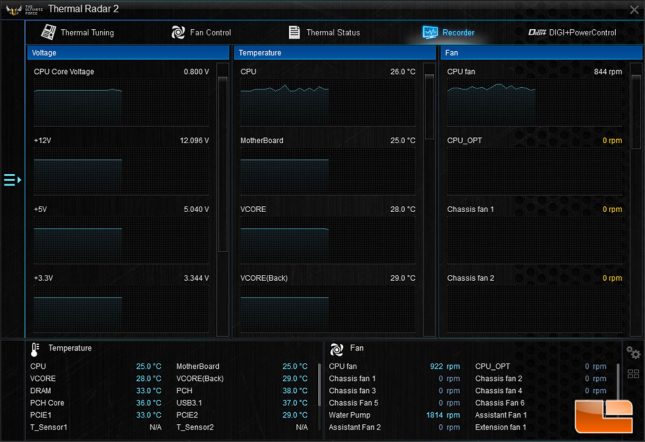Click the Chassis Fan 5 label

(353, 403)
